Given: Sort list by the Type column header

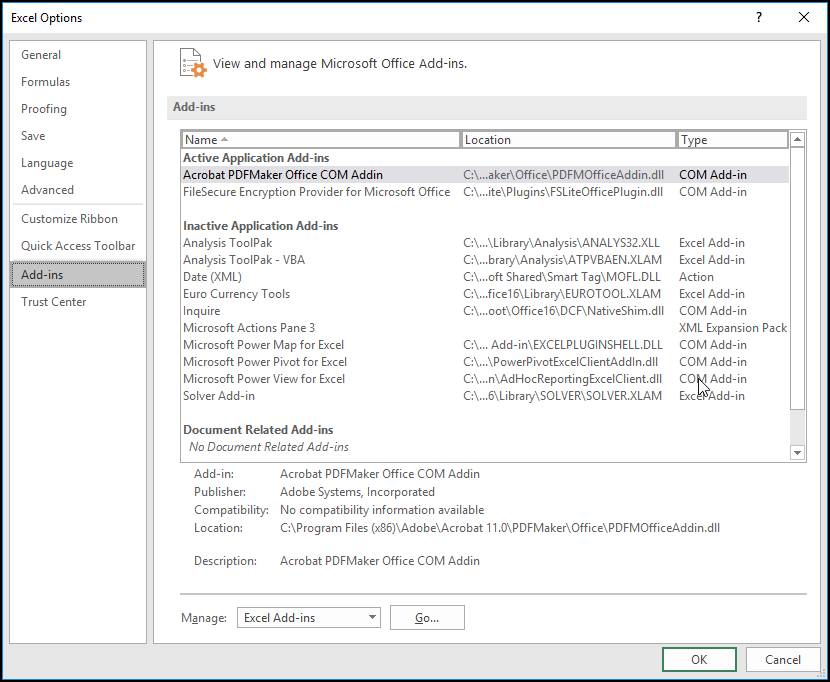Looking at the screenshot, I should (731, 140).
